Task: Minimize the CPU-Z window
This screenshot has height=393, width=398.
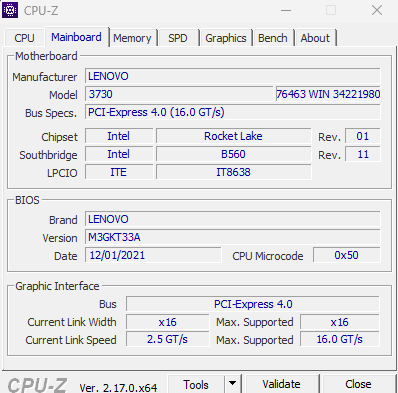Action: (x=286, y=10)
